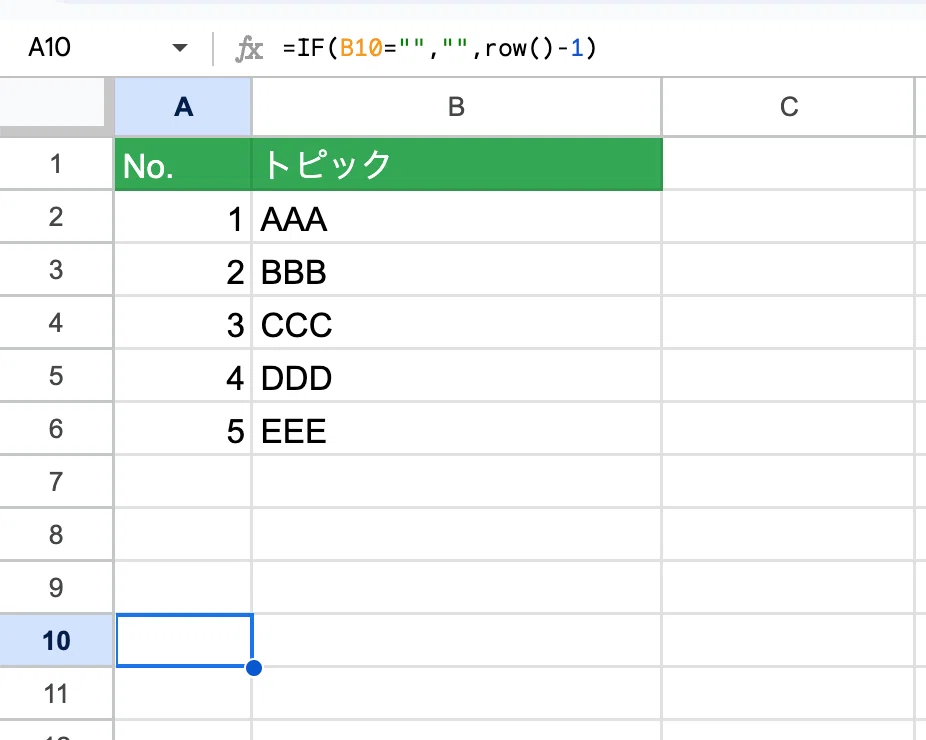Click the cell with number 4
The width and height of the screenshot is (926, 740).
pos(183,376)
